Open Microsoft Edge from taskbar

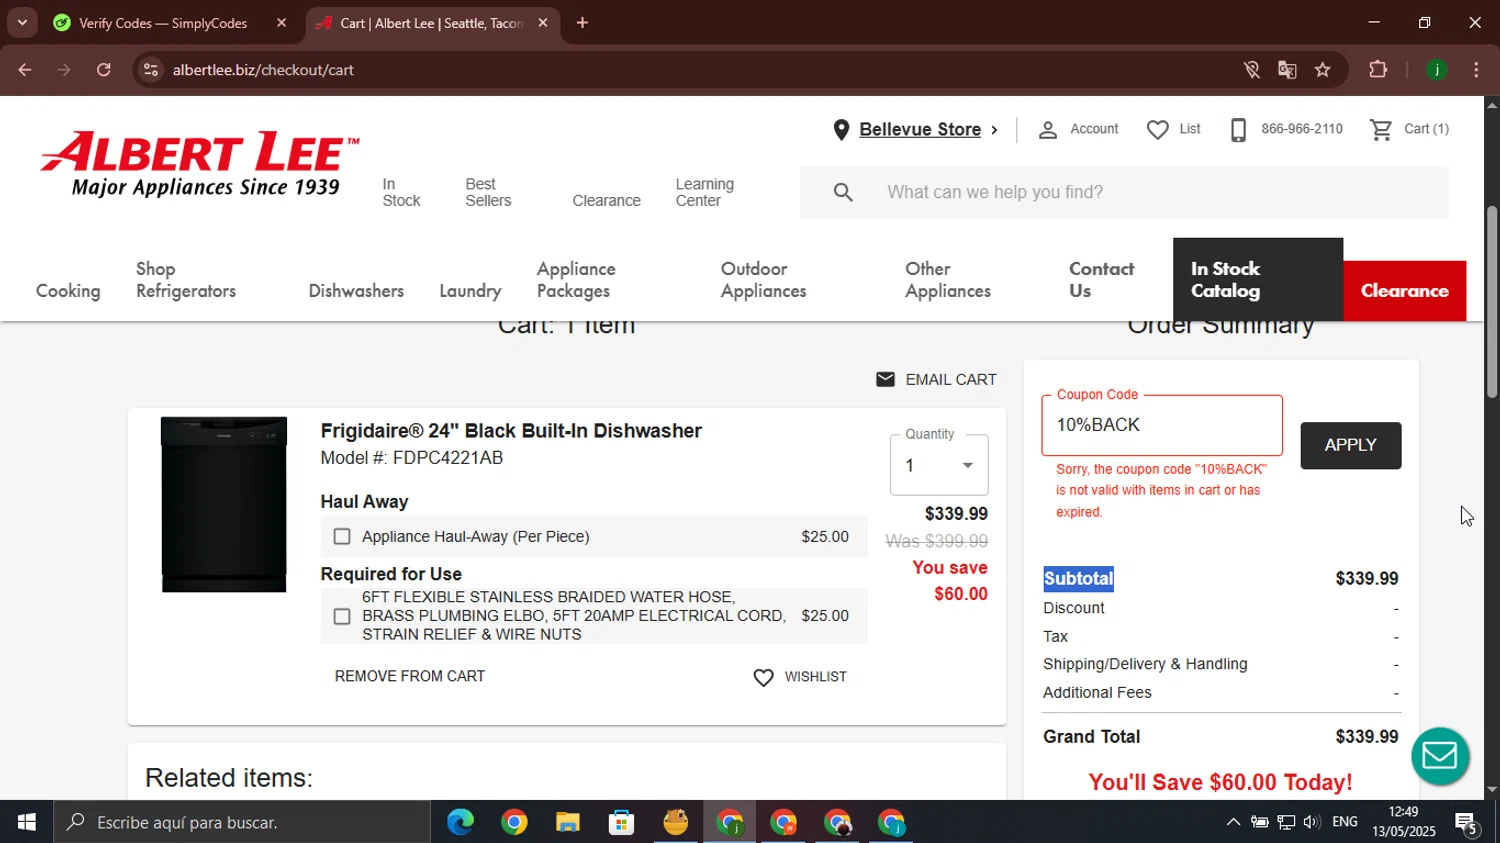click(x=460, y=822)
